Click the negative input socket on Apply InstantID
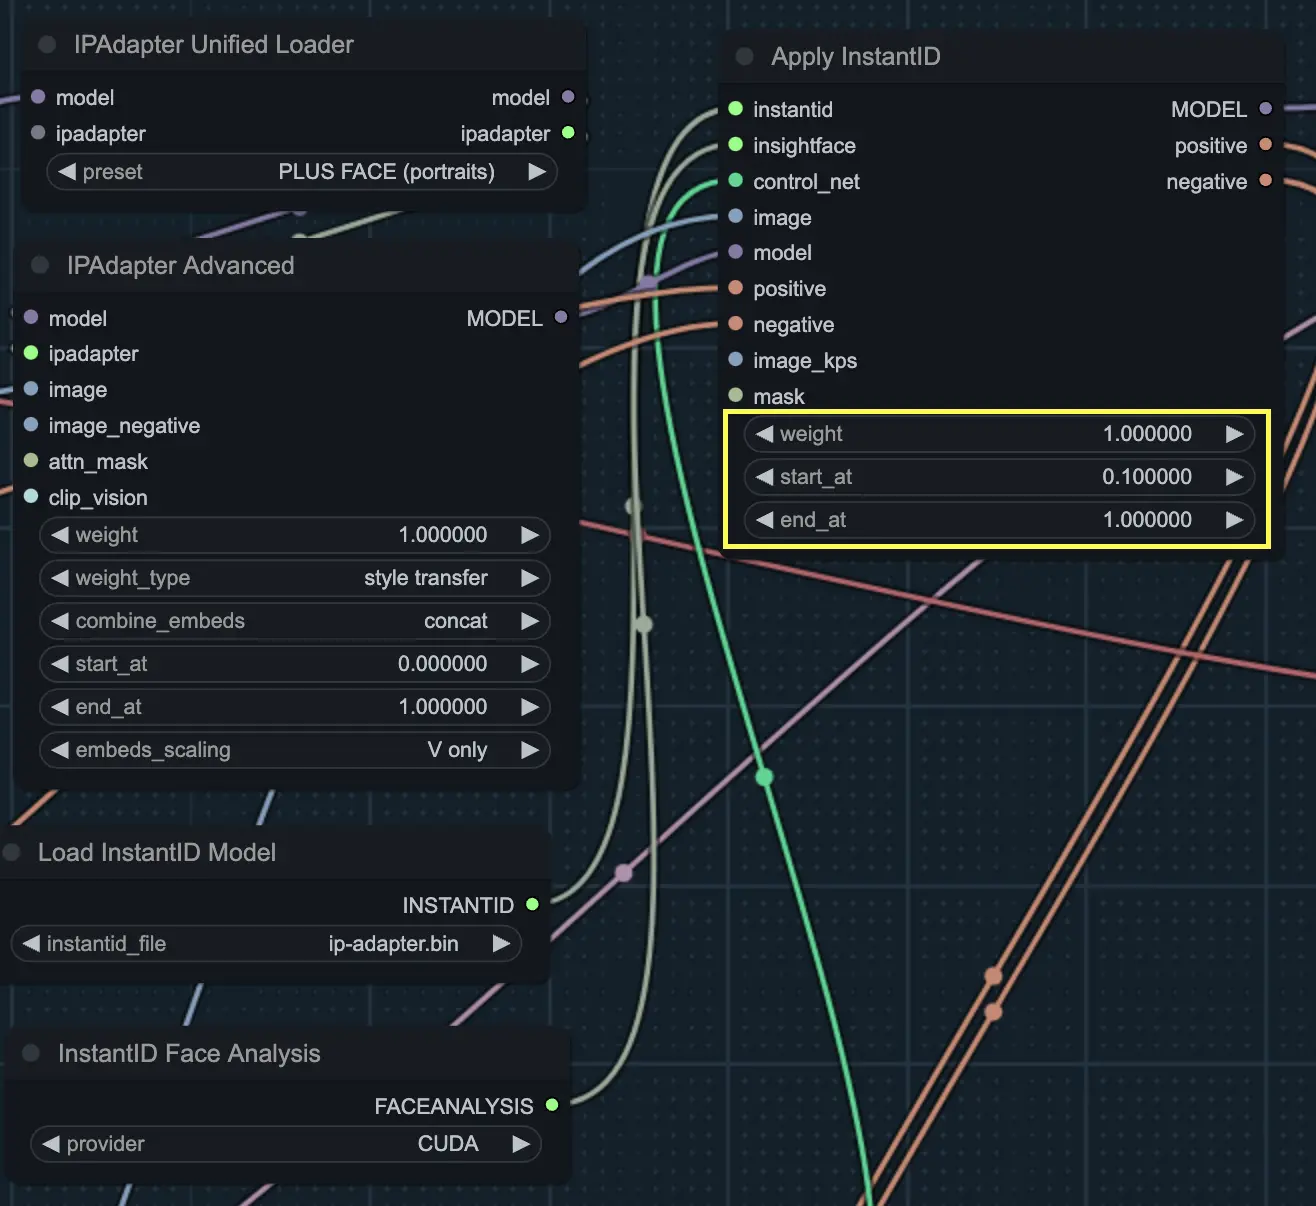 (x=736, y=323)
